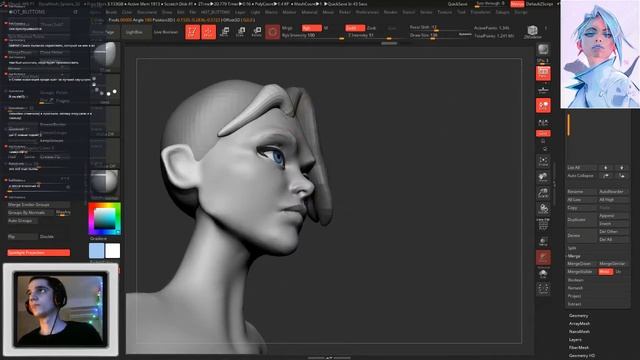
Task: Activate the Draw mode icon
Action: click(x=208, y=32)
